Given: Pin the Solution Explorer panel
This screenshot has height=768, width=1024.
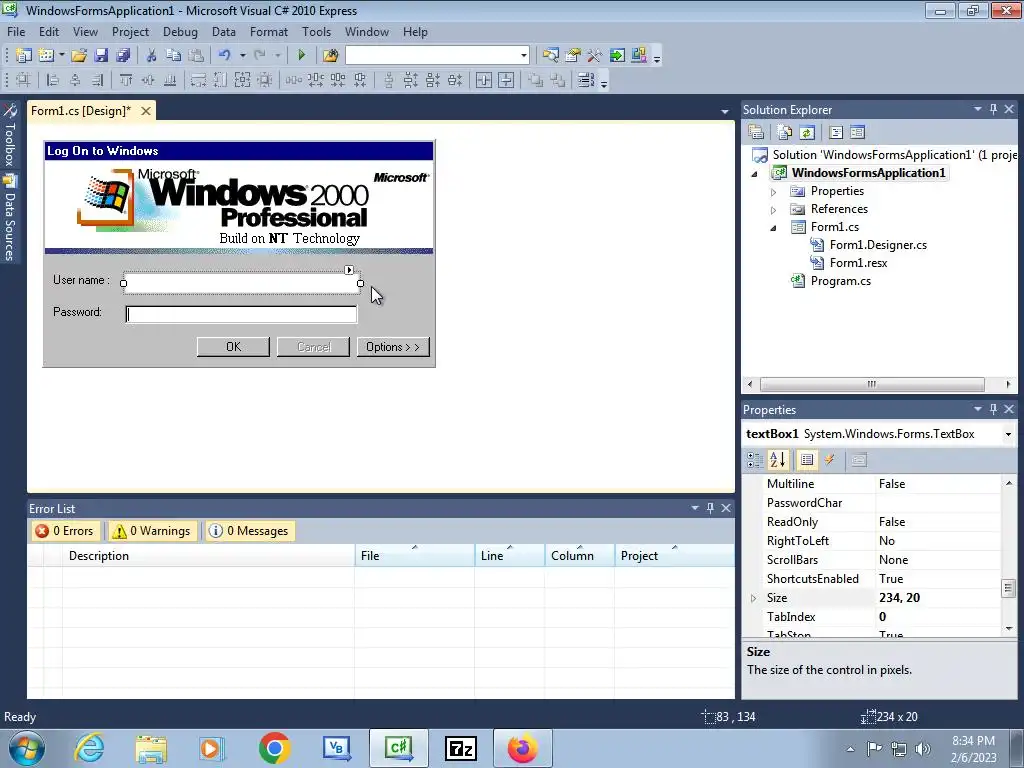Looking at the screenshot, I should 993,109.
